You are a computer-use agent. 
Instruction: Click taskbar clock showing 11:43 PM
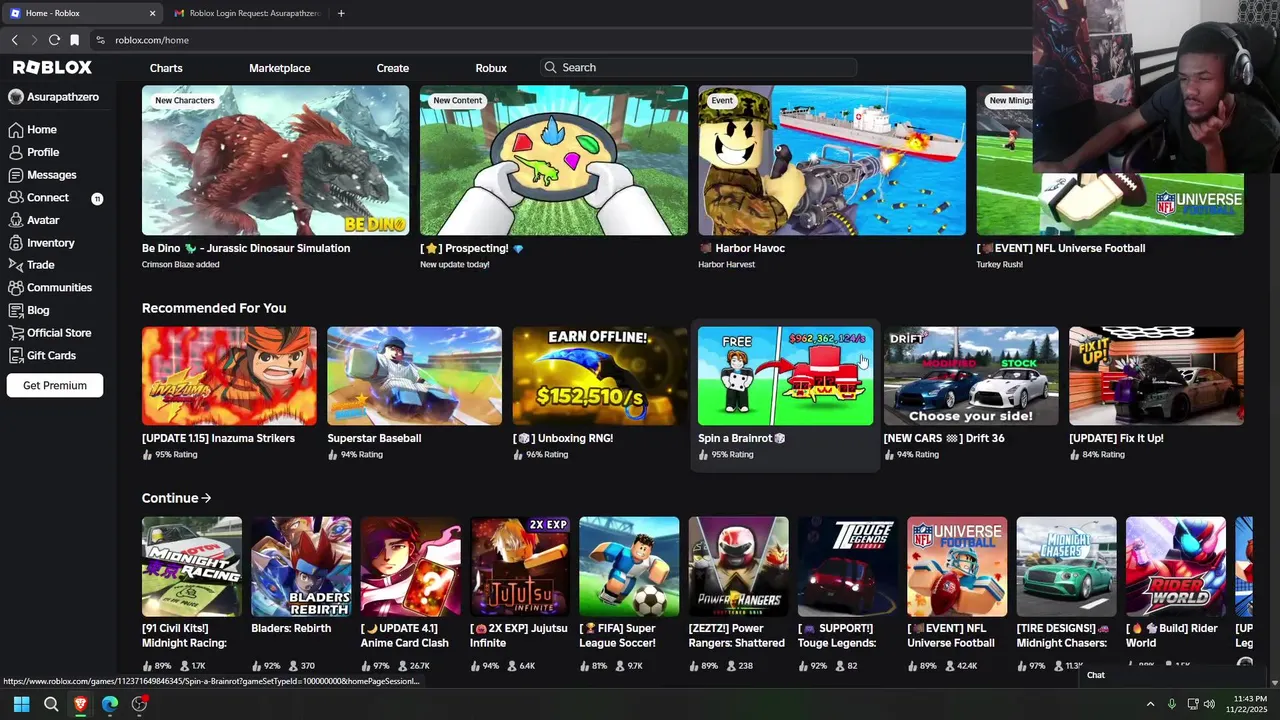click(1247, 704)
